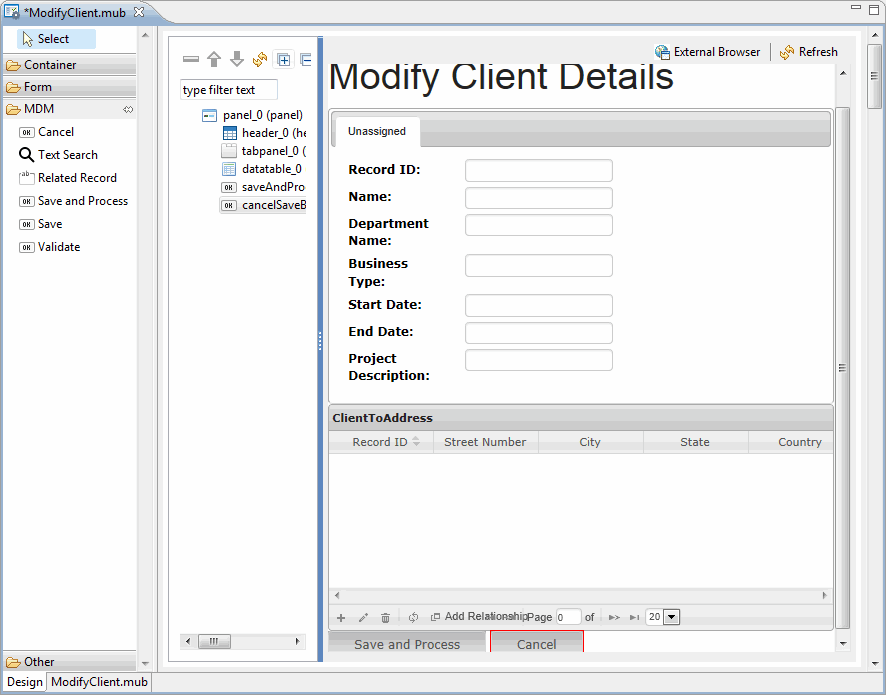Screen dimensions: 886x695
Task: Go to next page in datatable pager
Action: (x=614, y=618)
